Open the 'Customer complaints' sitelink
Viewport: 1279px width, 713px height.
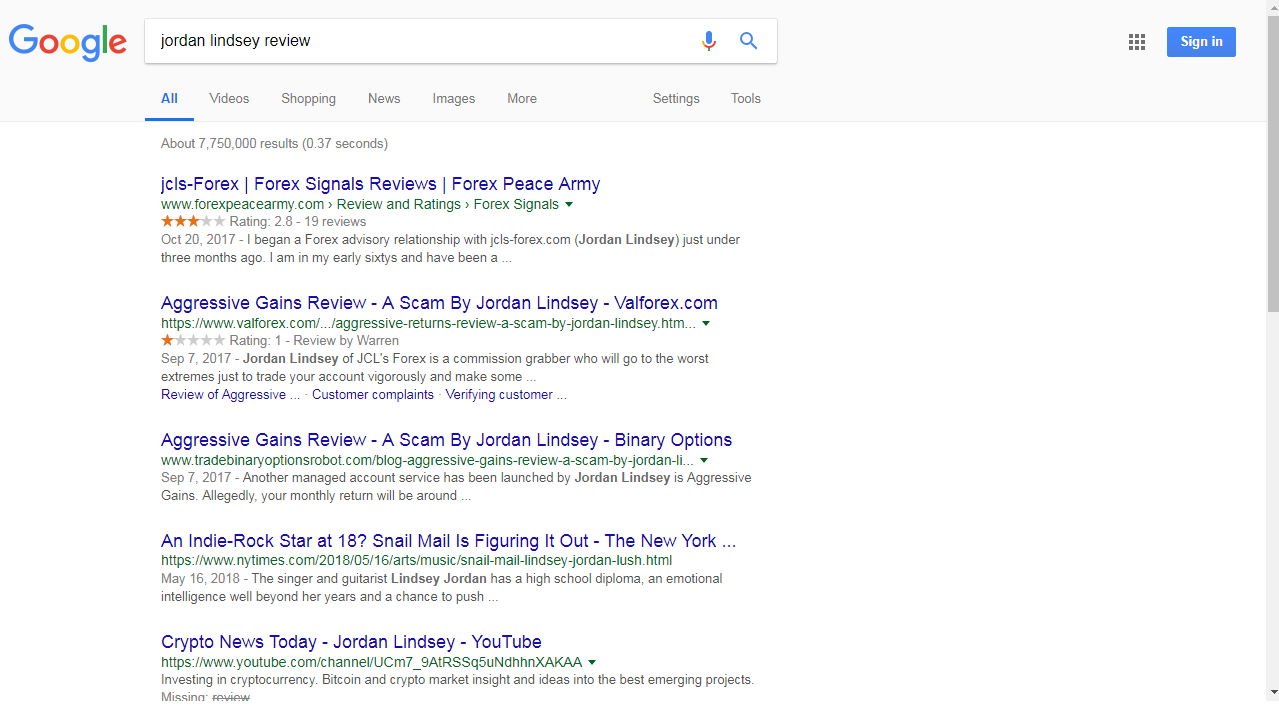[373, 395]
